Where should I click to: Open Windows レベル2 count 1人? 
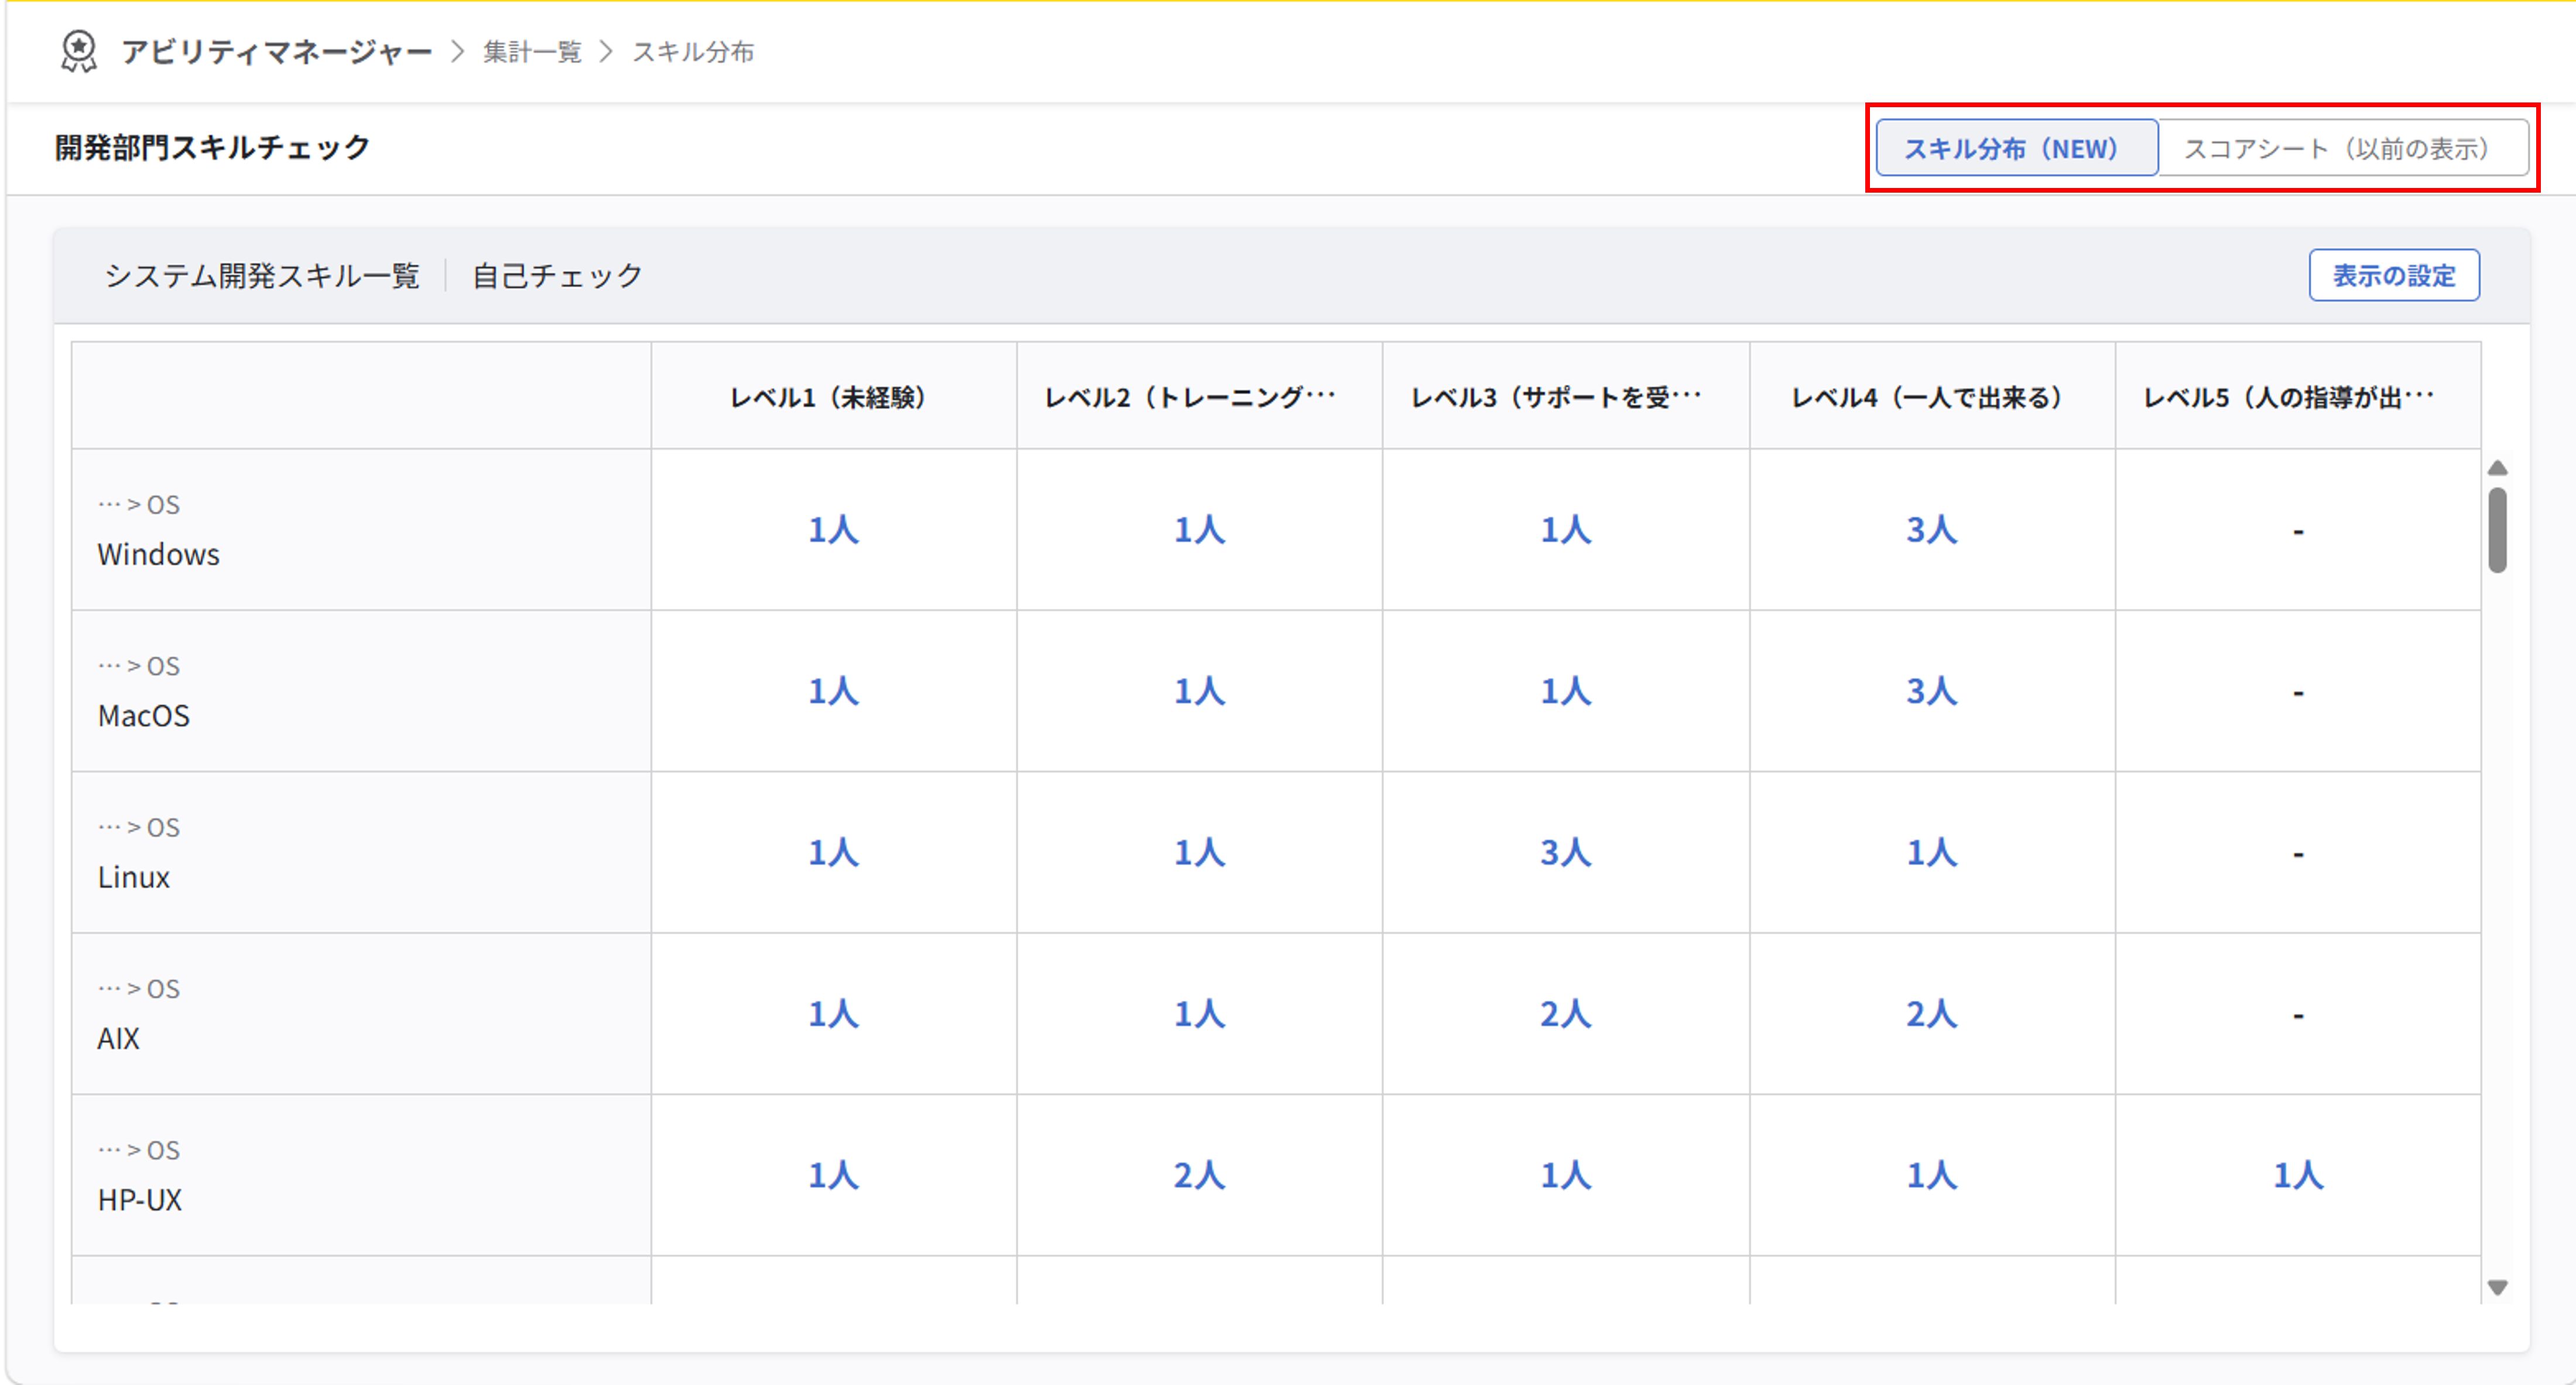coord(1200,529)
